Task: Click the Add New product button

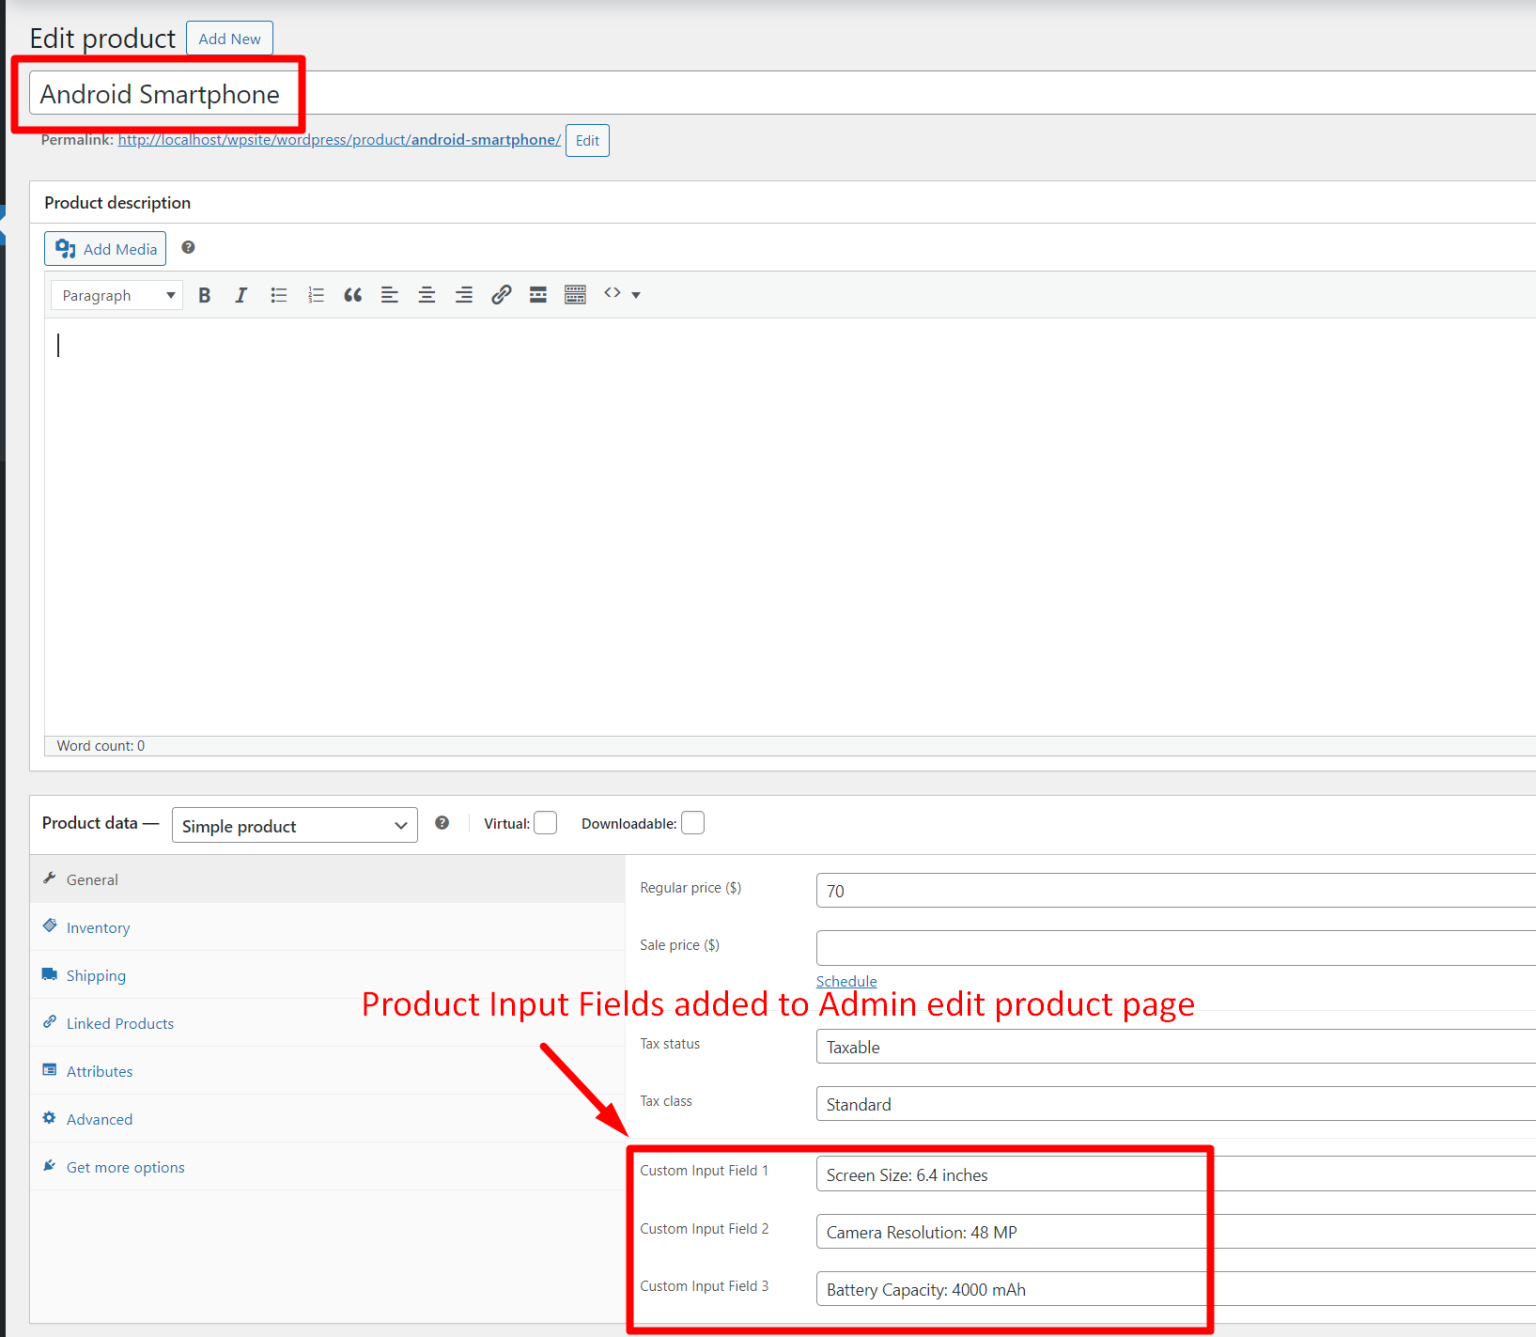Action: click(229, 38)
